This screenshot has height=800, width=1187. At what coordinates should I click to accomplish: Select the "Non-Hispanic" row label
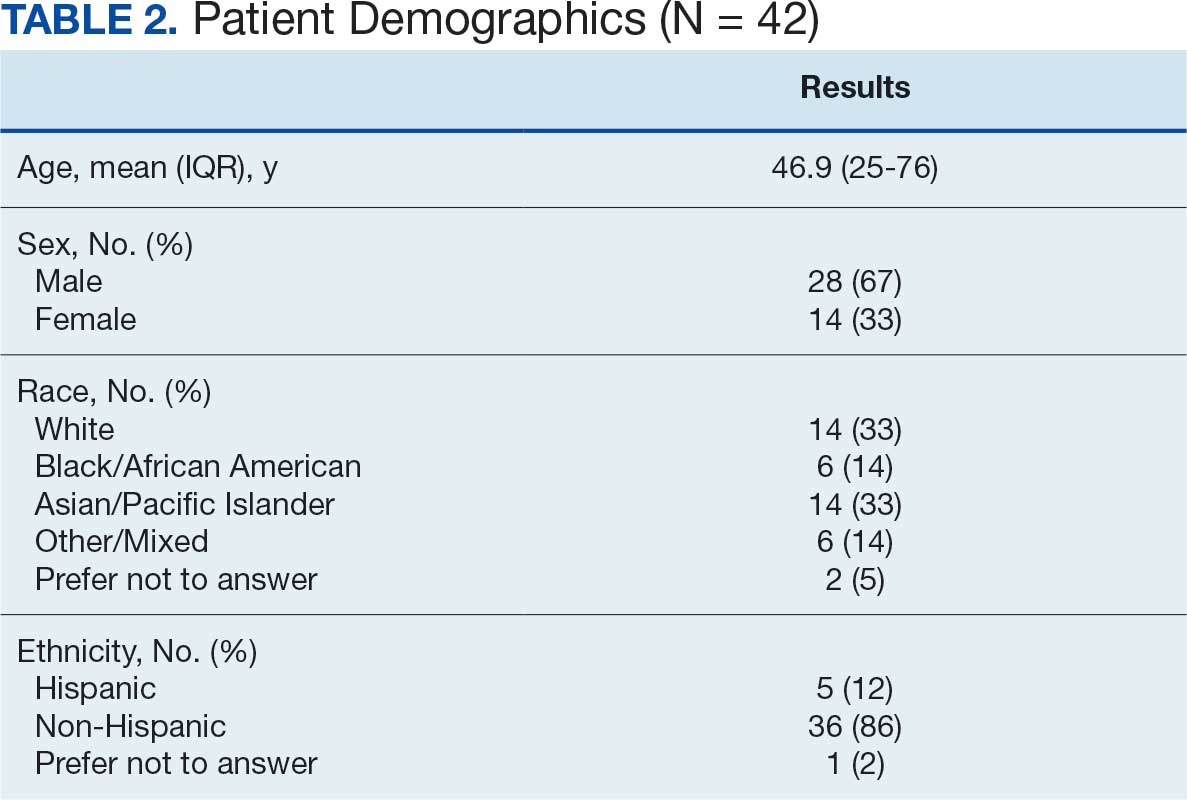click(130, 726)
